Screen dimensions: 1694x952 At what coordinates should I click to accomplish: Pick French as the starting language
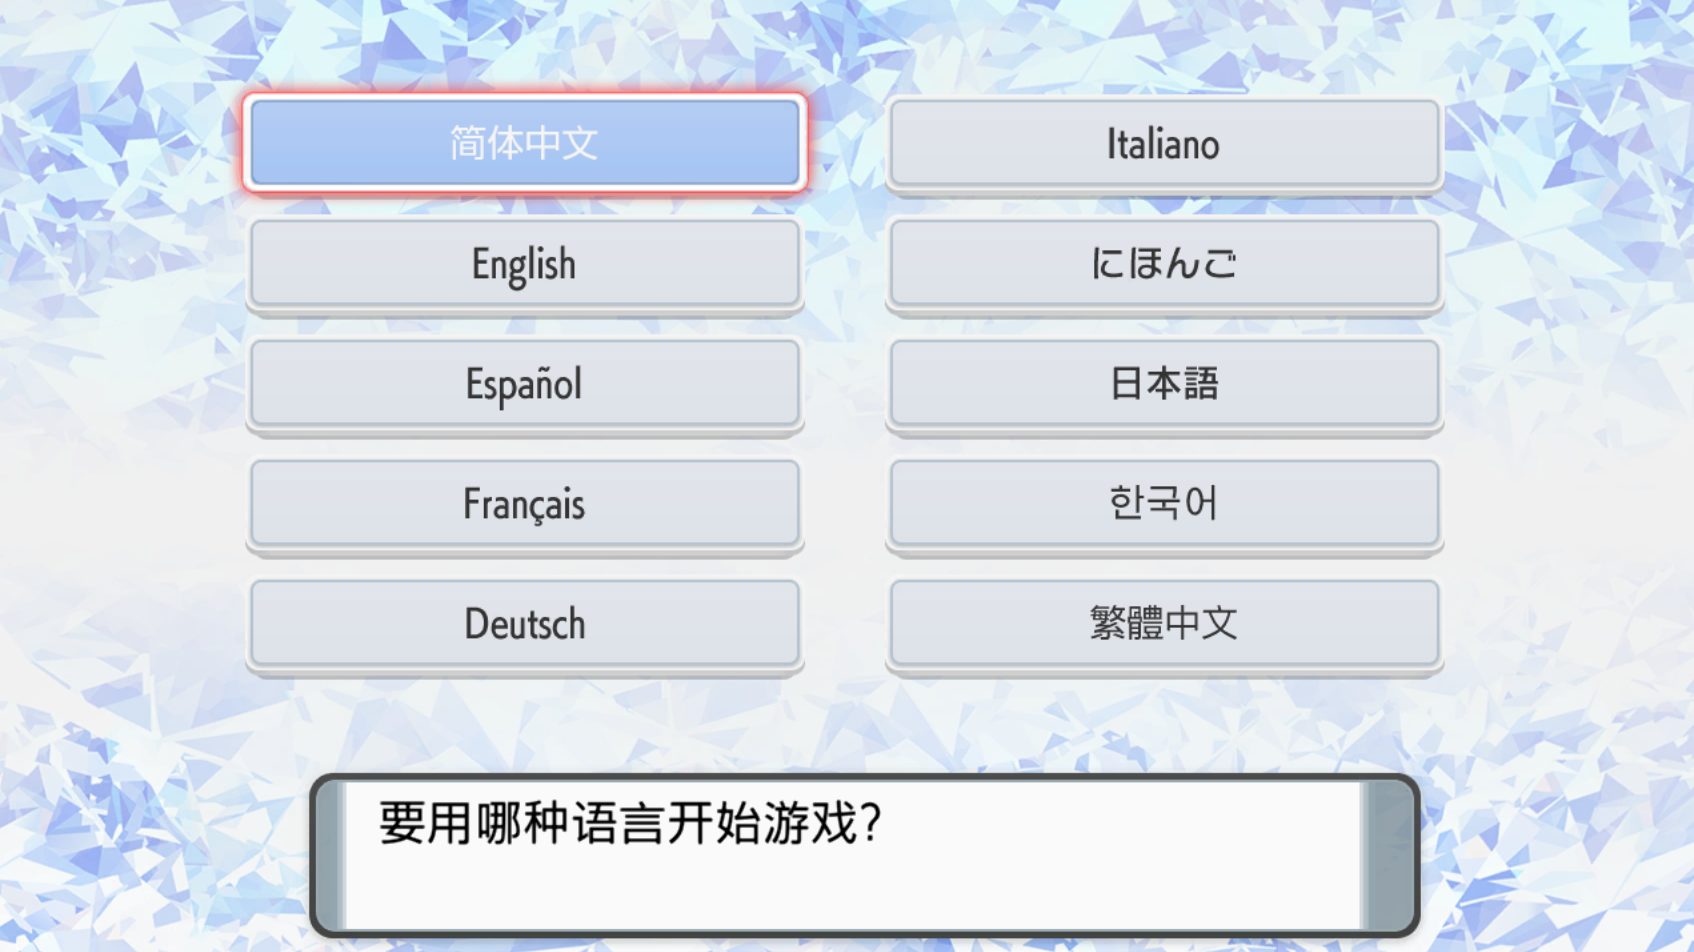[x=524, y=504]
